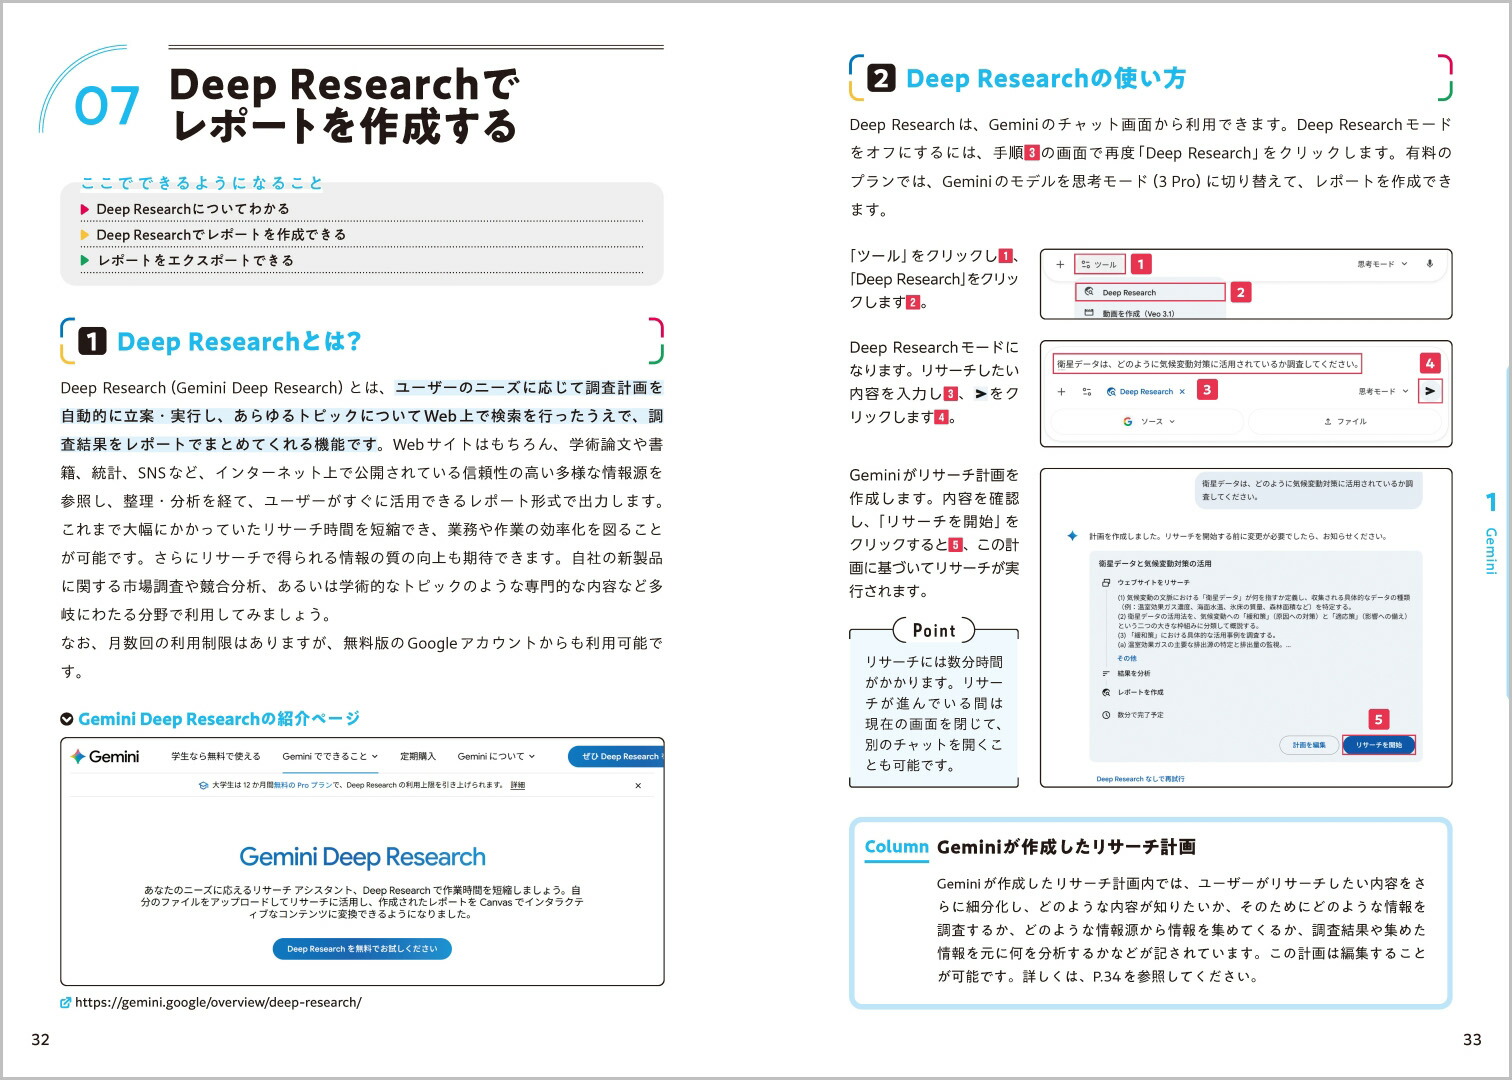
Task: Click the chapter number '07'
Action: coord(106,106)
